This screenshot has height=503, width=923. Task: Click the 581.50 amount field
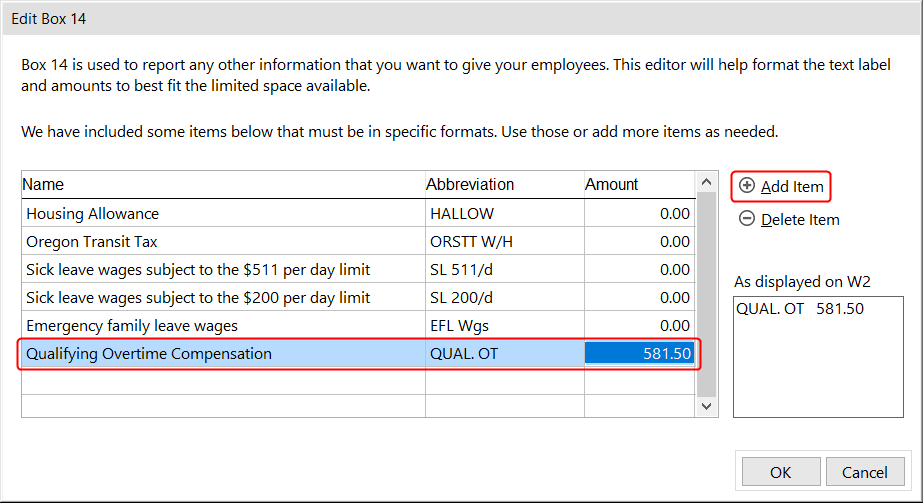(639, 354)
